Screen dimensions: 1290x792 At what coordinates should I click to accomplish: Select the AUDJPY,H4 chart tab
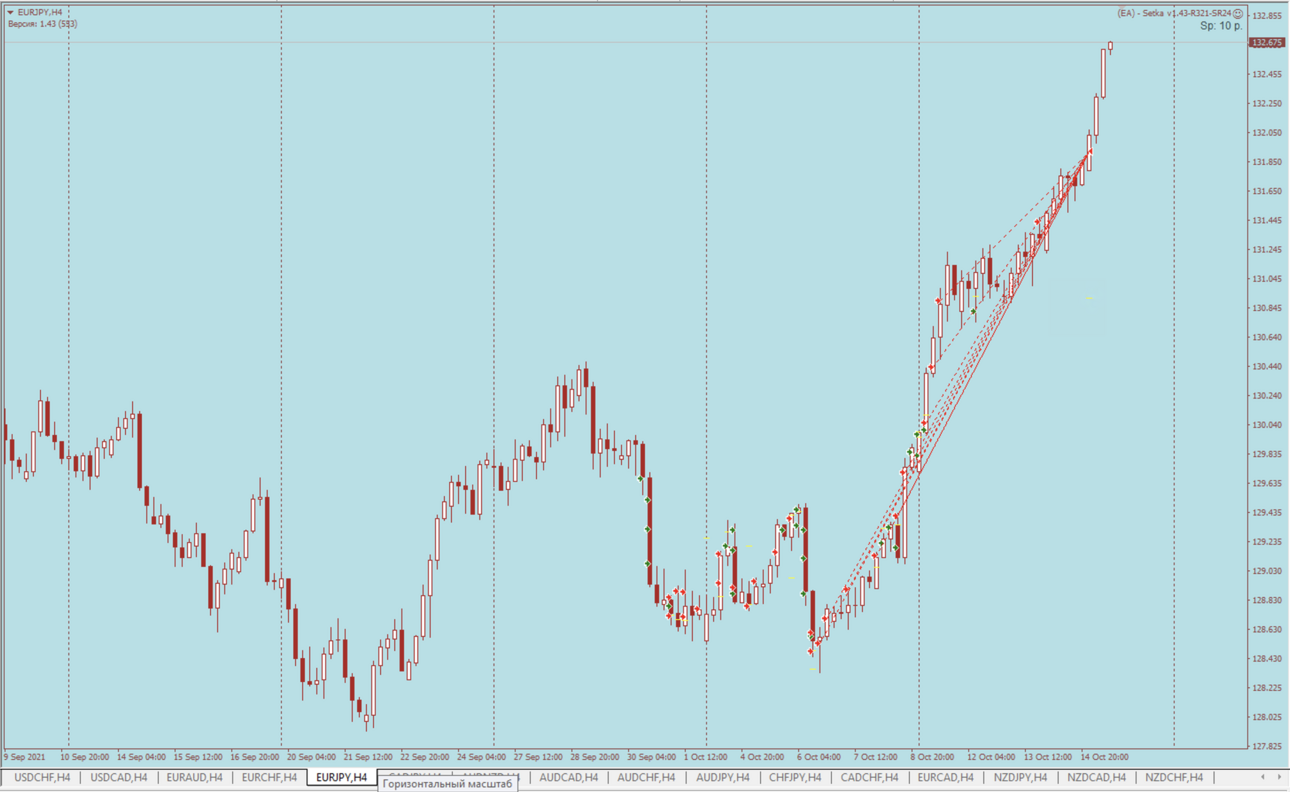point(722,777)
